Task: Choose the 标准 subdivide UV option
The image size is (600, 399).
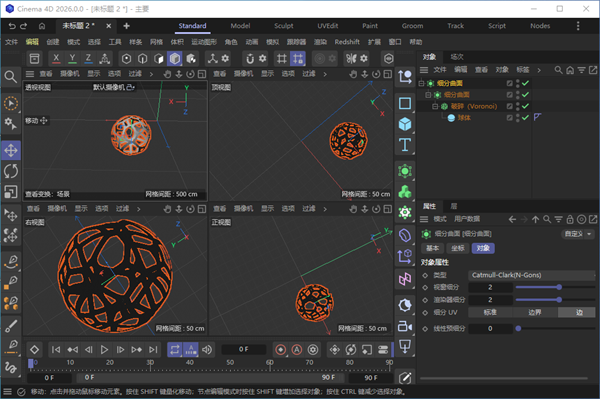Action: click(490, 313)
